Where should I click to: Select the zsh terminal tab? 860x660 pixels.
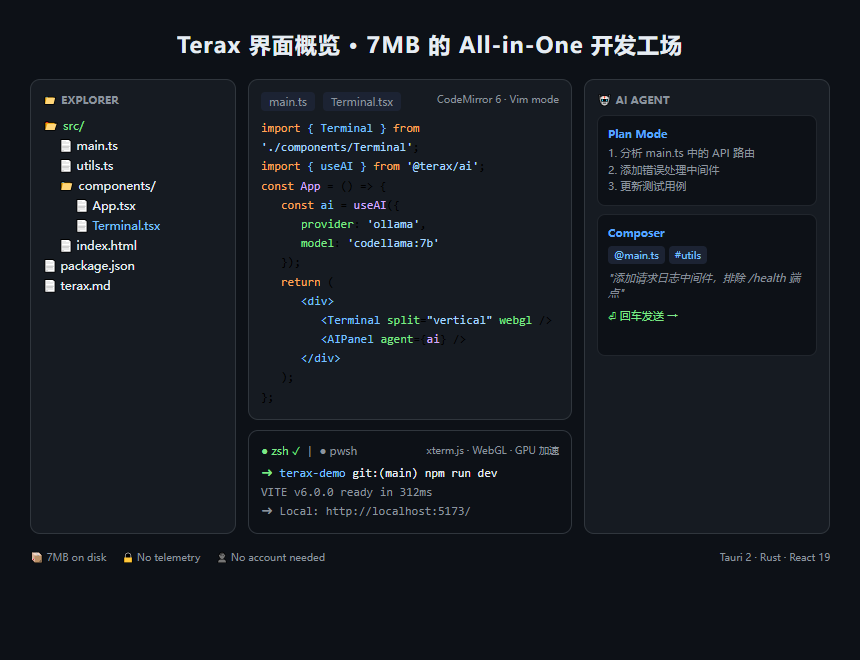click(x=281, y=451)
